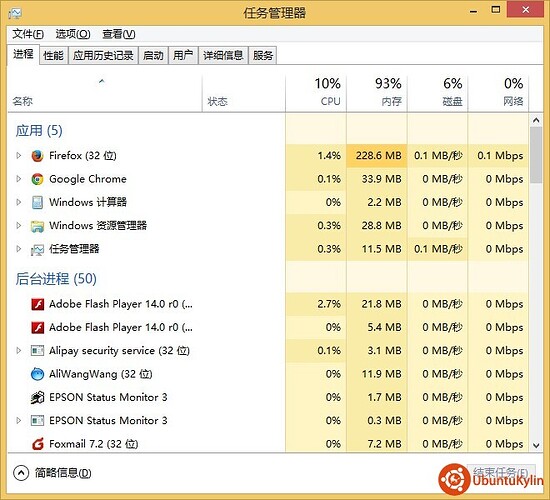Click the EPSON Status Monitor icon at 1.7 MB
Viewport: 550px width, 500px height.
(x=38, y=397)
